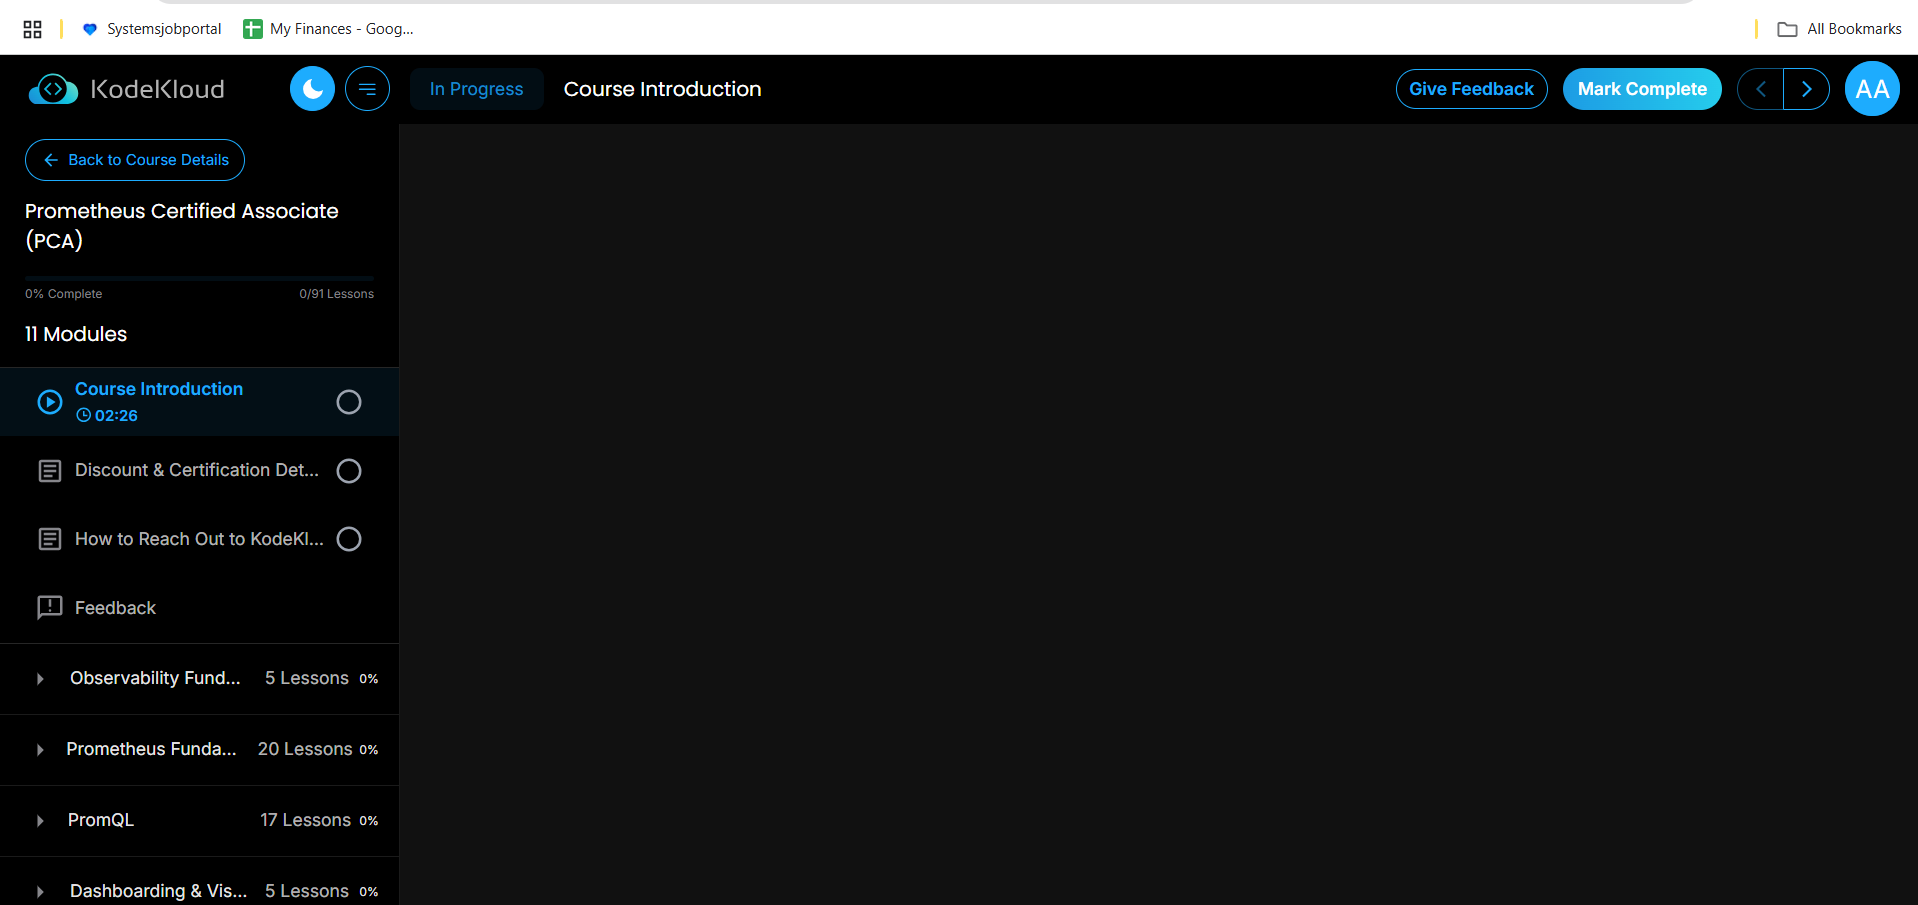Expand the PromQL module
This screenshot has height=905, width=1918.
(x=199, y=821)
